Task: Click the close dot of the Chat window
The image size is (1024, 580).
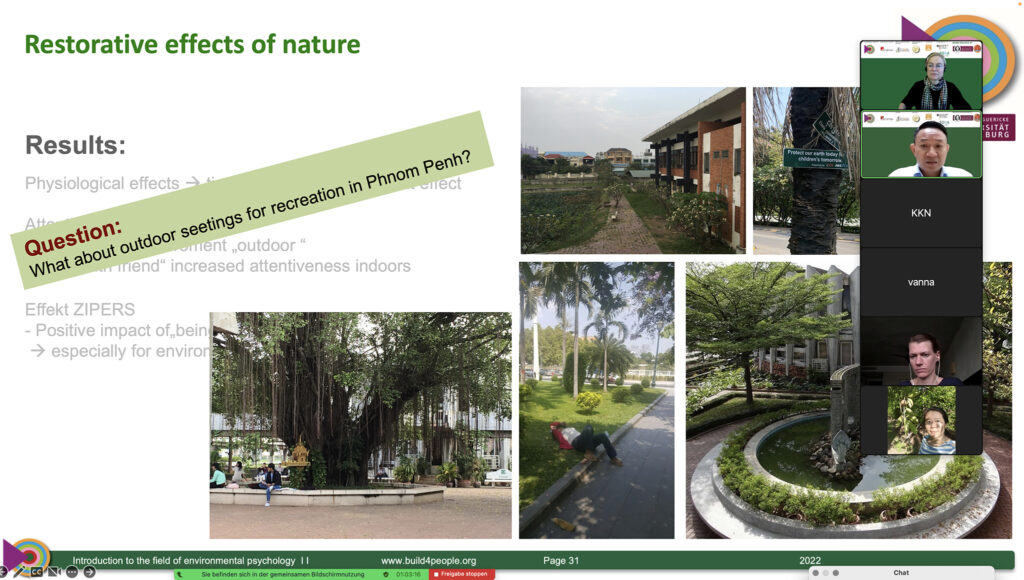Action: (816, 573)
